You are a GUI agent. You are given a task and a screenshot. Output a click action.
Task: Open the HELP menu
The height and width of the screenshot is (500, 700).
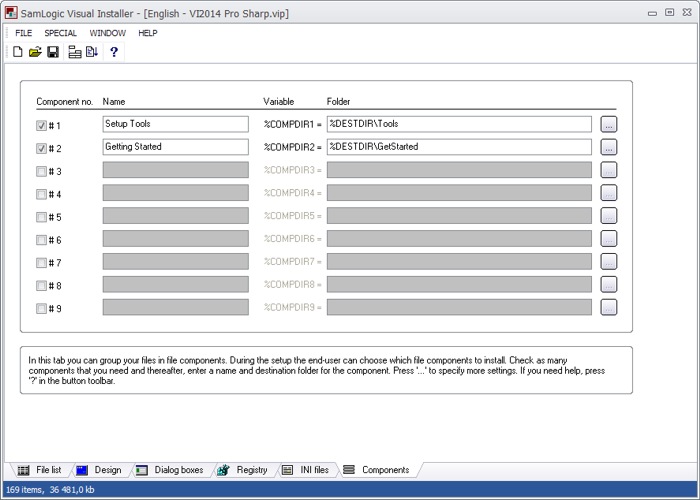point(148,33)
